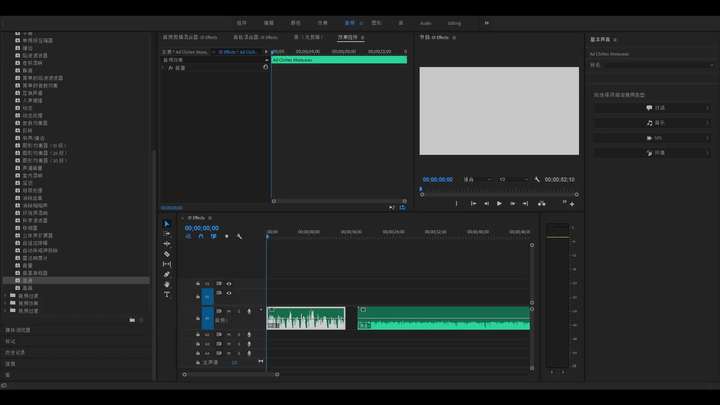Click the Play button in Program monitor
Screen dimensions: 720x405
click(499, 203)
